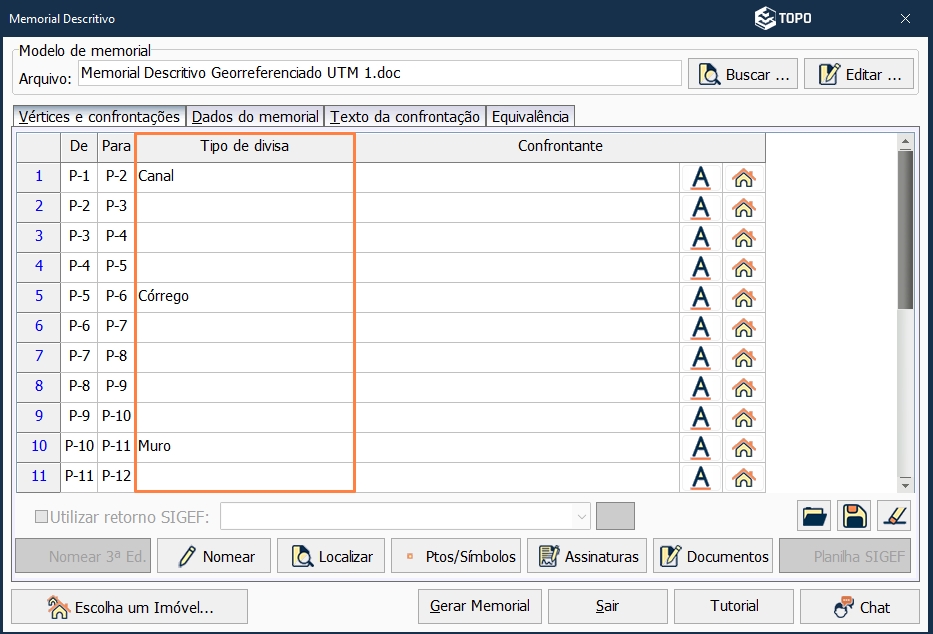
Task: Click the save diskette icon near SIGEF field
Action: (x=852, y=516)
